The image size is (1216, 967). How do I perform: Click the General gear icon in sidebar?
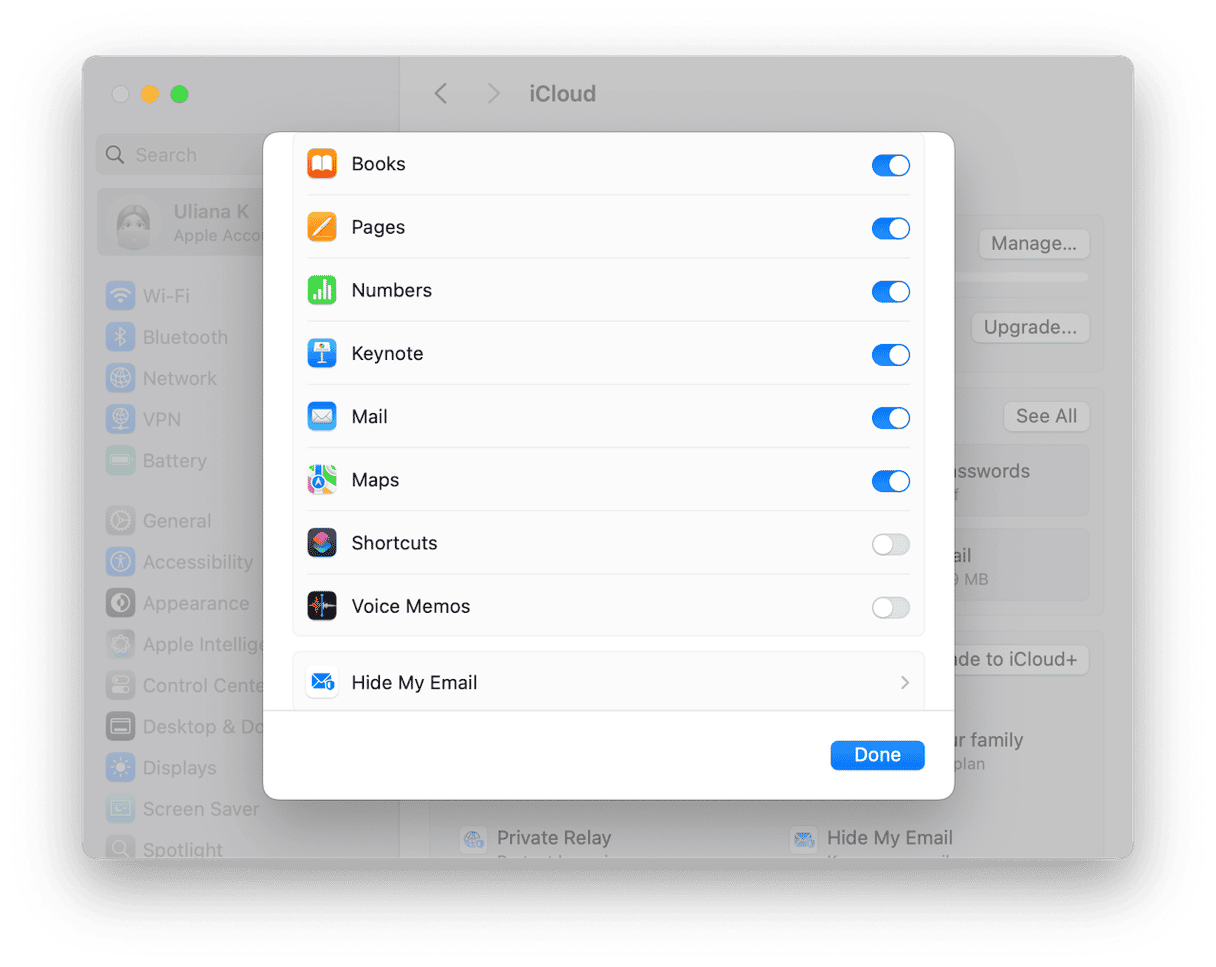click(120, 521)
